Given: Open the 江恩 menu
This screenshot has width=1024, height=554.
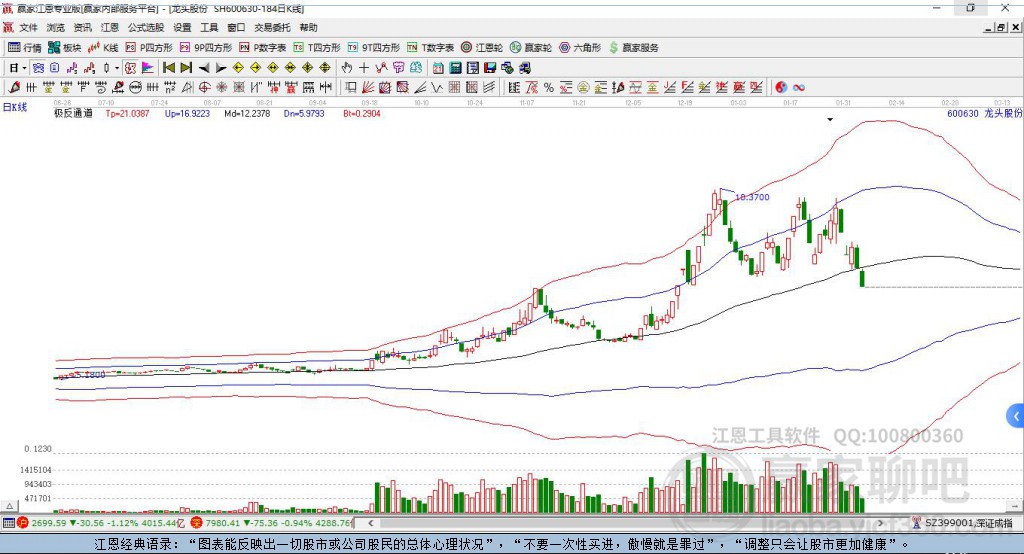Looking at the screenshot, I should (x=110, y=27).
